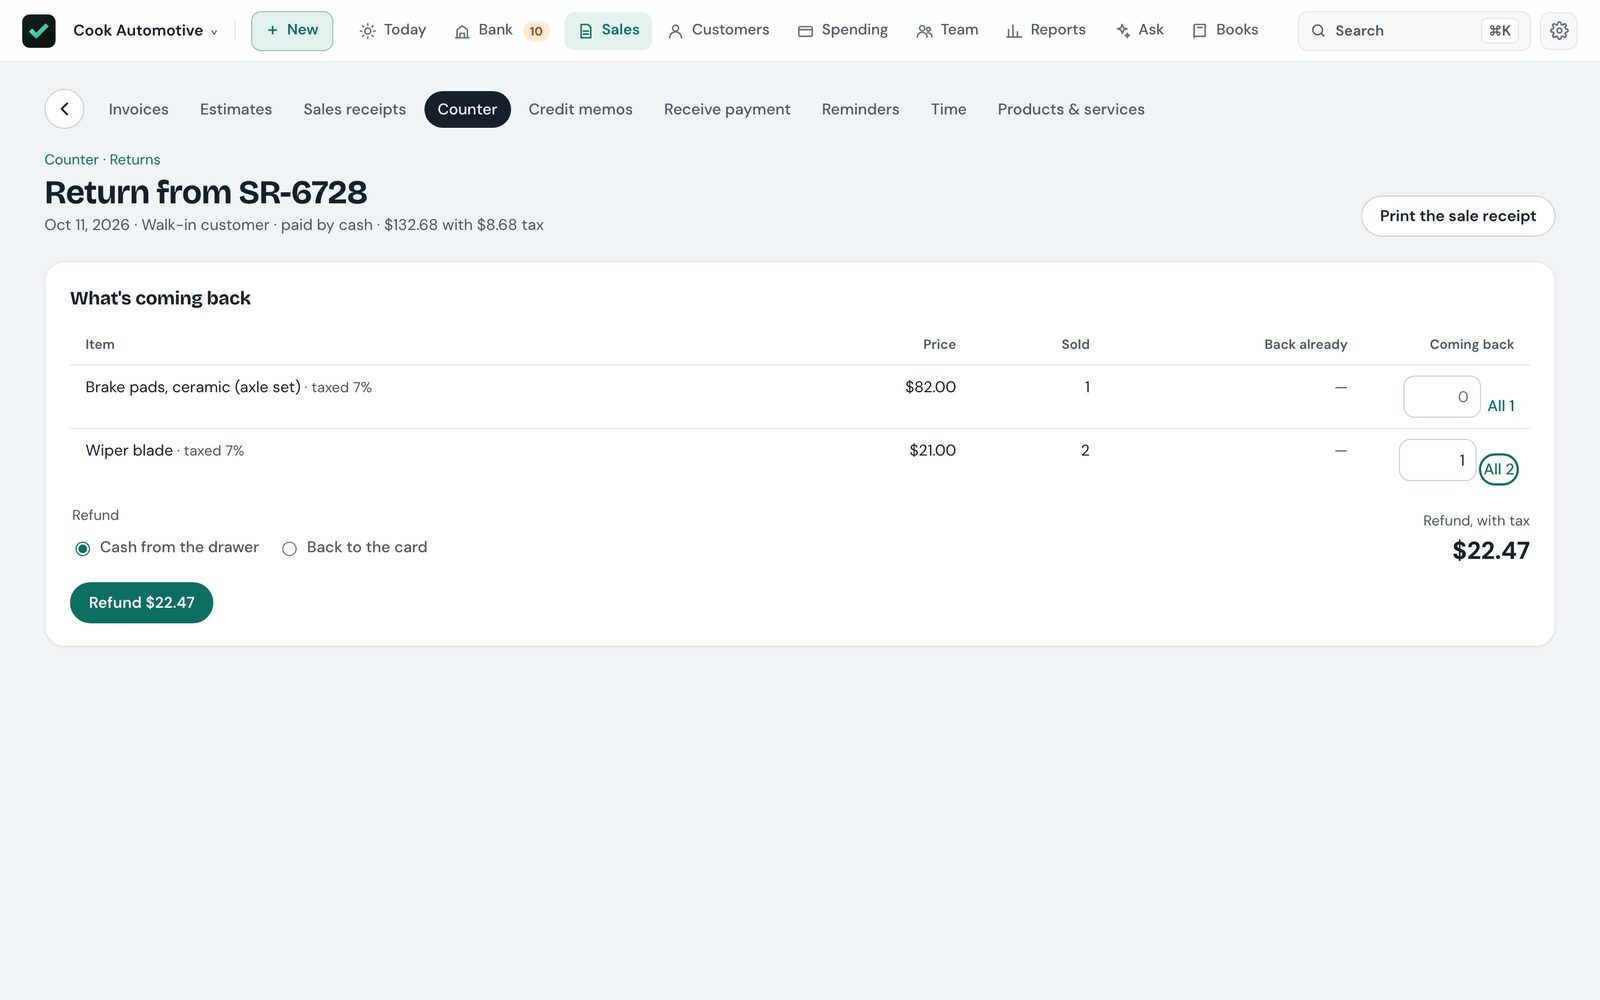Image resolution: width=1600 pixels, height=1000 pixels.
Task: Select Back to the card refund option
Action: point(355,548)
